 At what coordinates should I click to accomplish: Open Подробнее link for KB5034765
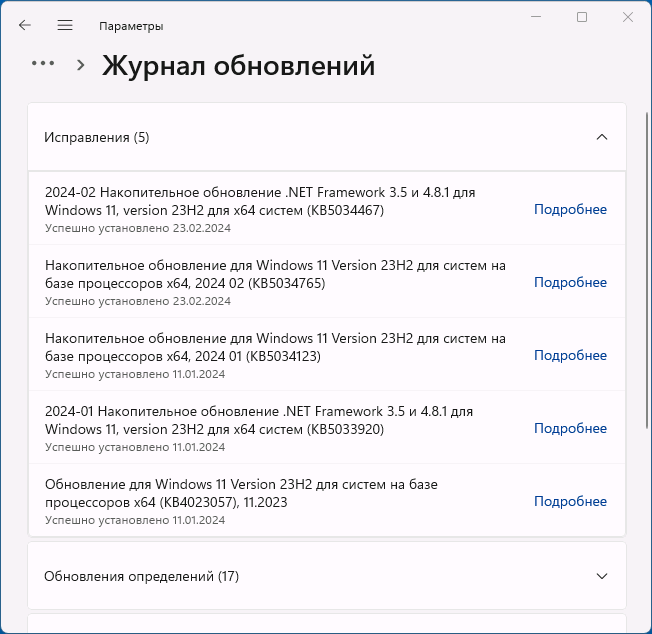coord(570,282)
